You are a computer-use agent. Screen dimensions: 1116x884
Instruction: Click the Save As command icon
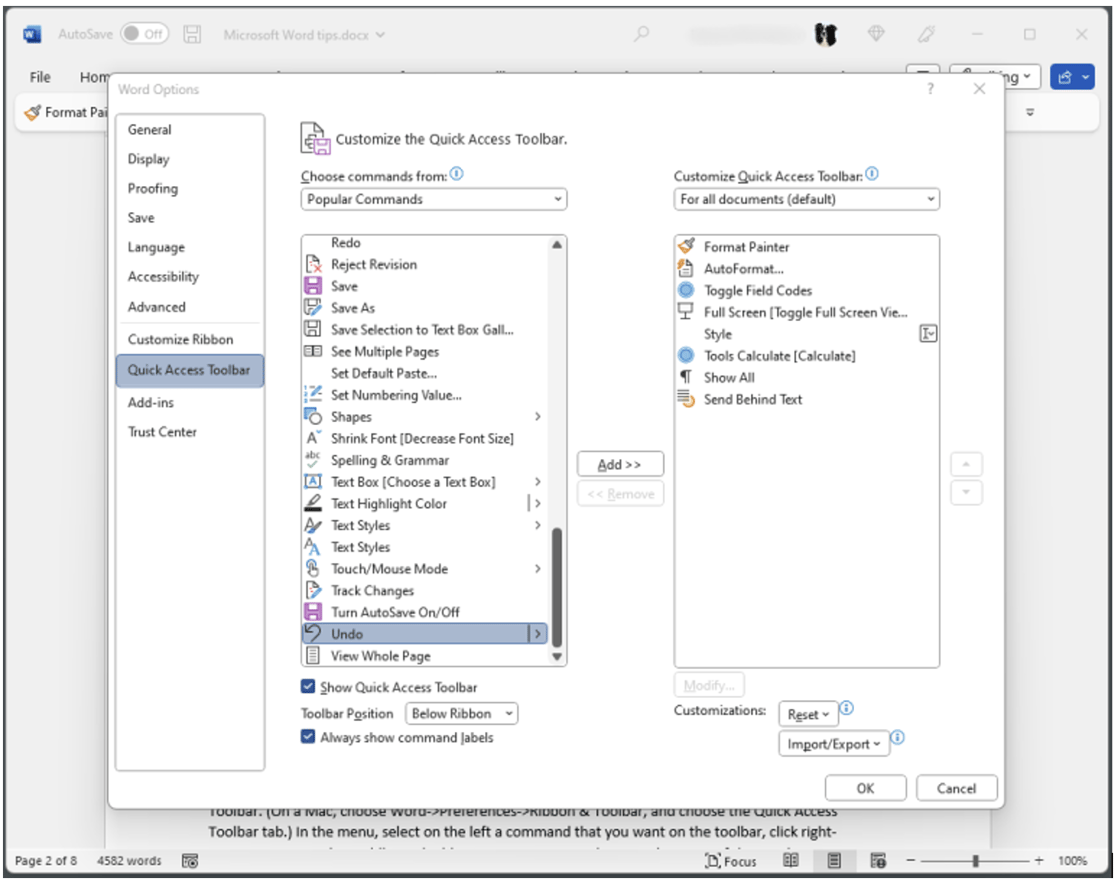(x=313, y=307)
